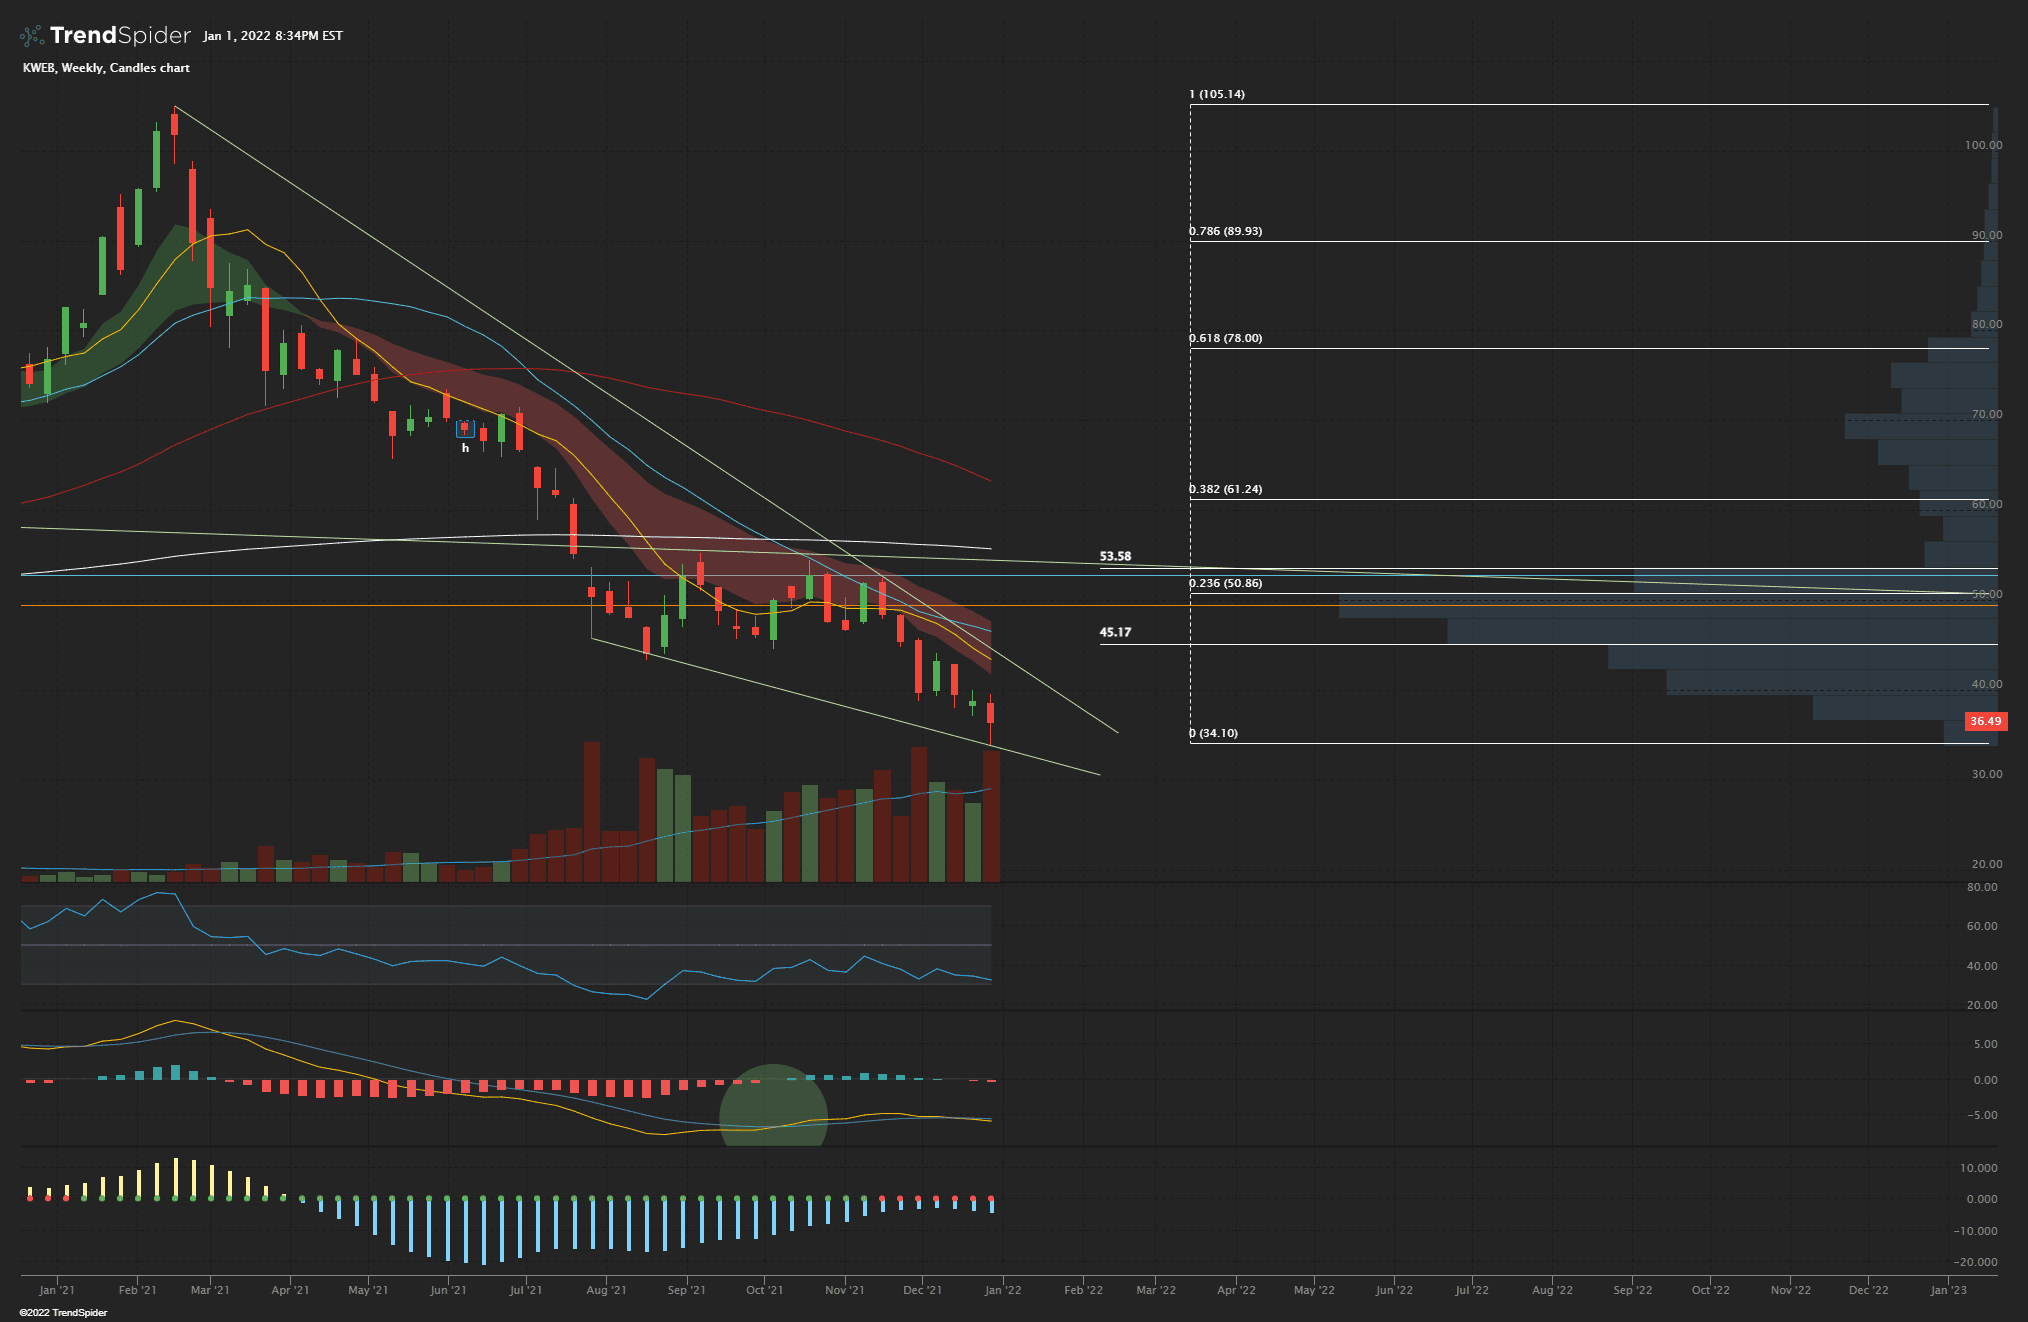Click the 'Jan '22' date axis label
The height and width of the screenshot is (1322, 2028).
click(1002, 1290)
